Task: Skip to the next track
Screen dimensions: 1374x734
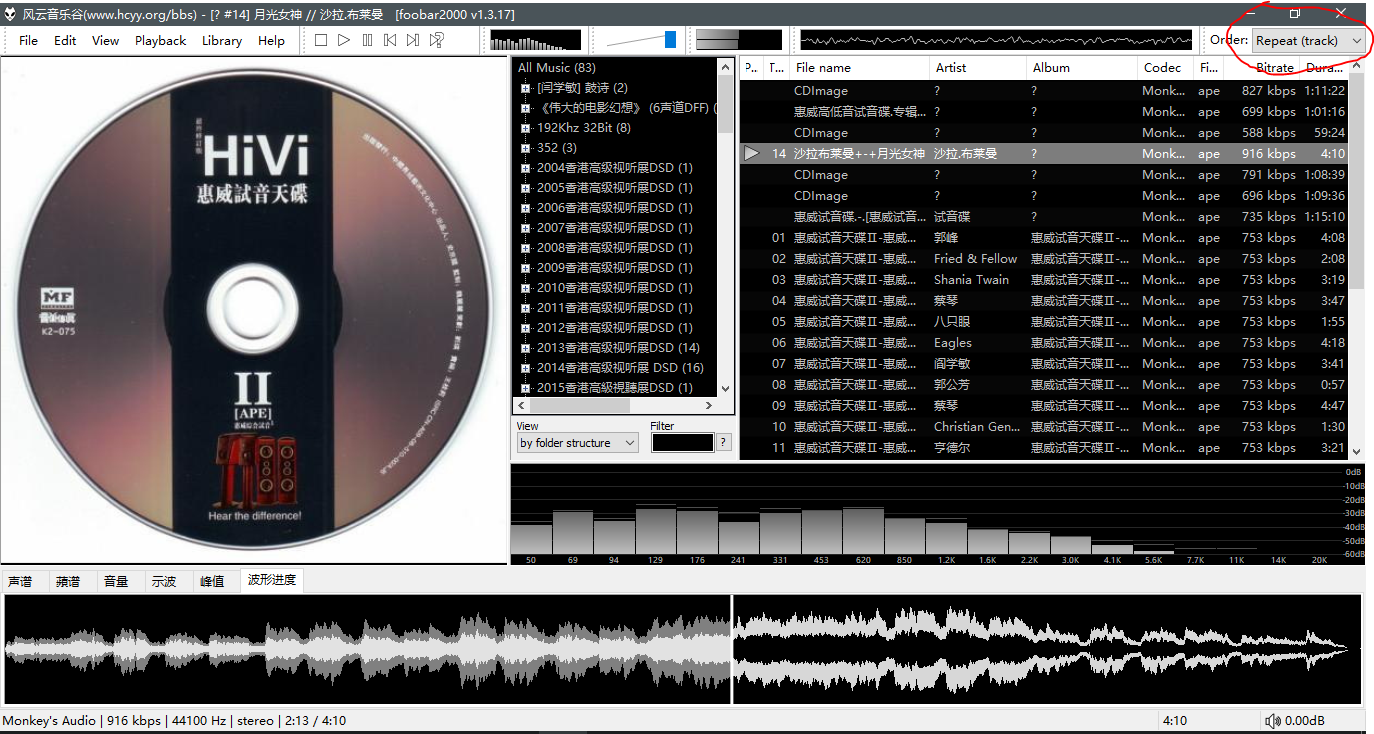Action: click(413, 40)
